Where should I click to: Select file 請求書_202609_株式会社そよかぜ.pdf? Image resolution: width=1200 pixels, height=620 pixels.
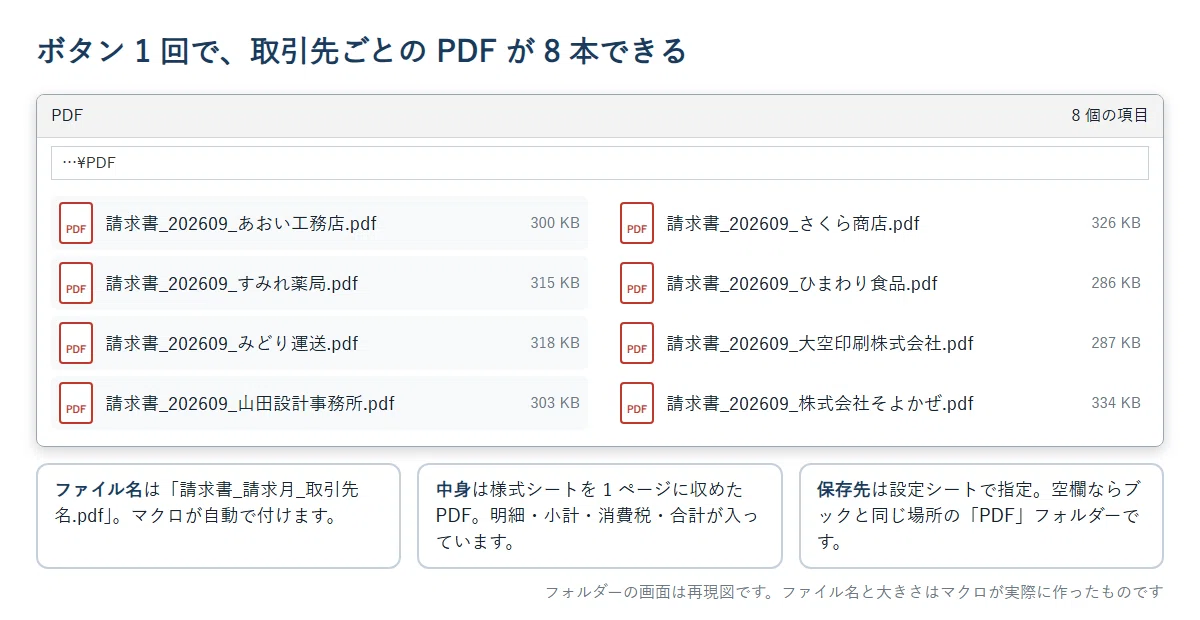tap(880, 403)
